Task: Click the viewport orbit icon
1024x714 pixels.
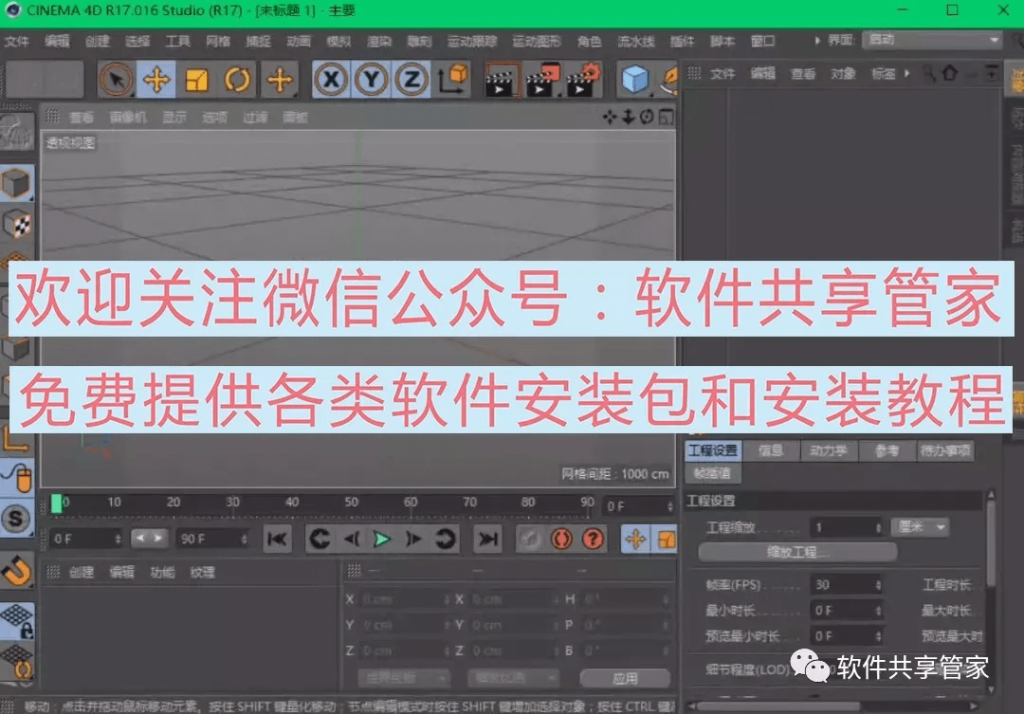Action: coord(647,117)
